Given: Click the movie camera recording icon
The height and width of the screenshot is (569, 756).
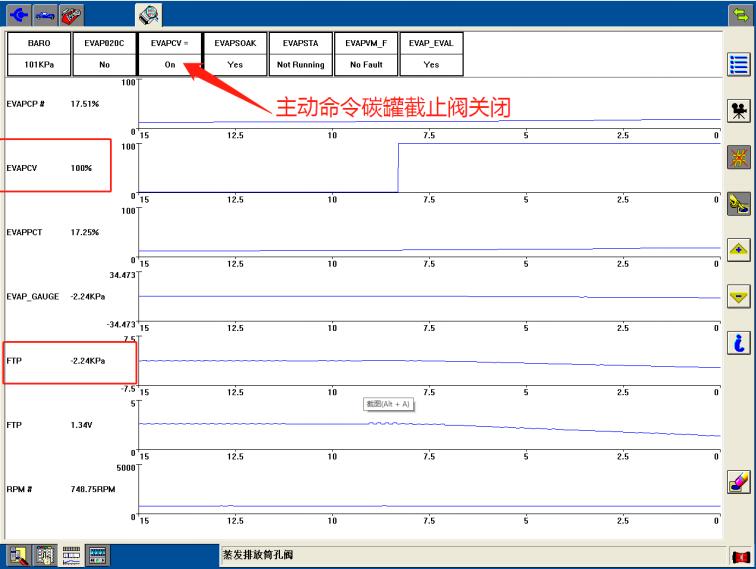Looking at the screenshot, I should click(739, 111).
